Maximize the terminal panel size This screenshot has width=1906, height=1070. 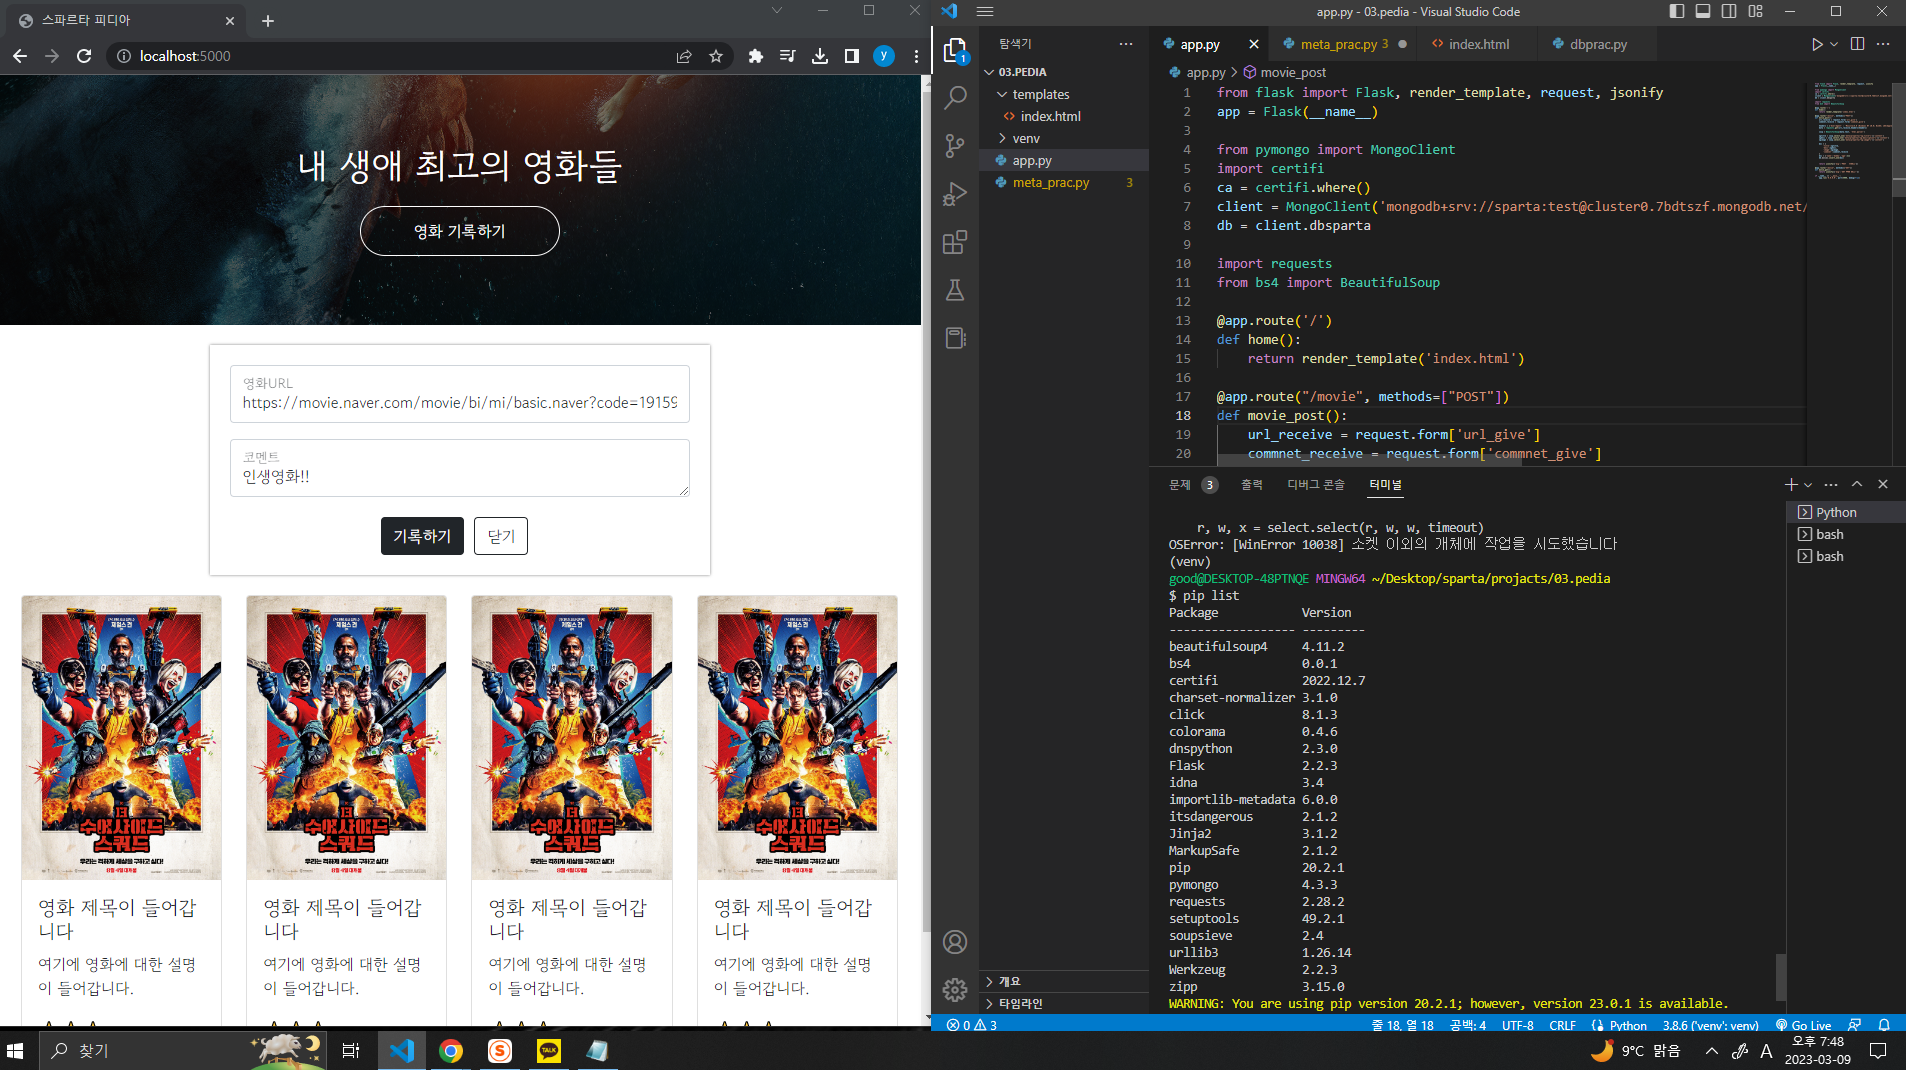point(1857,484)
